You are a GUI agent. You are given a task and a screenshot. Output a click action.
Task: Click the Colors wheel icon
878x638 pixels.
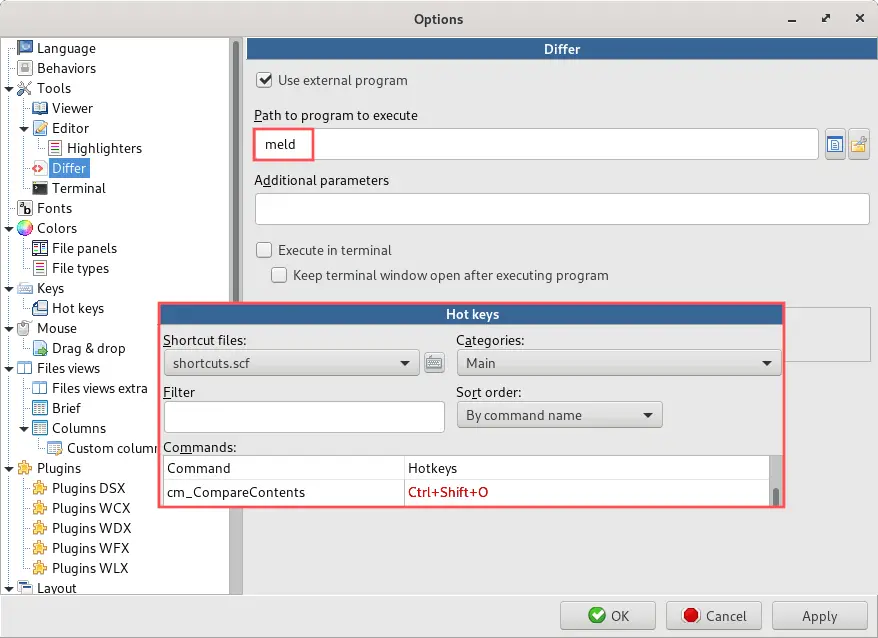point(25,228)
